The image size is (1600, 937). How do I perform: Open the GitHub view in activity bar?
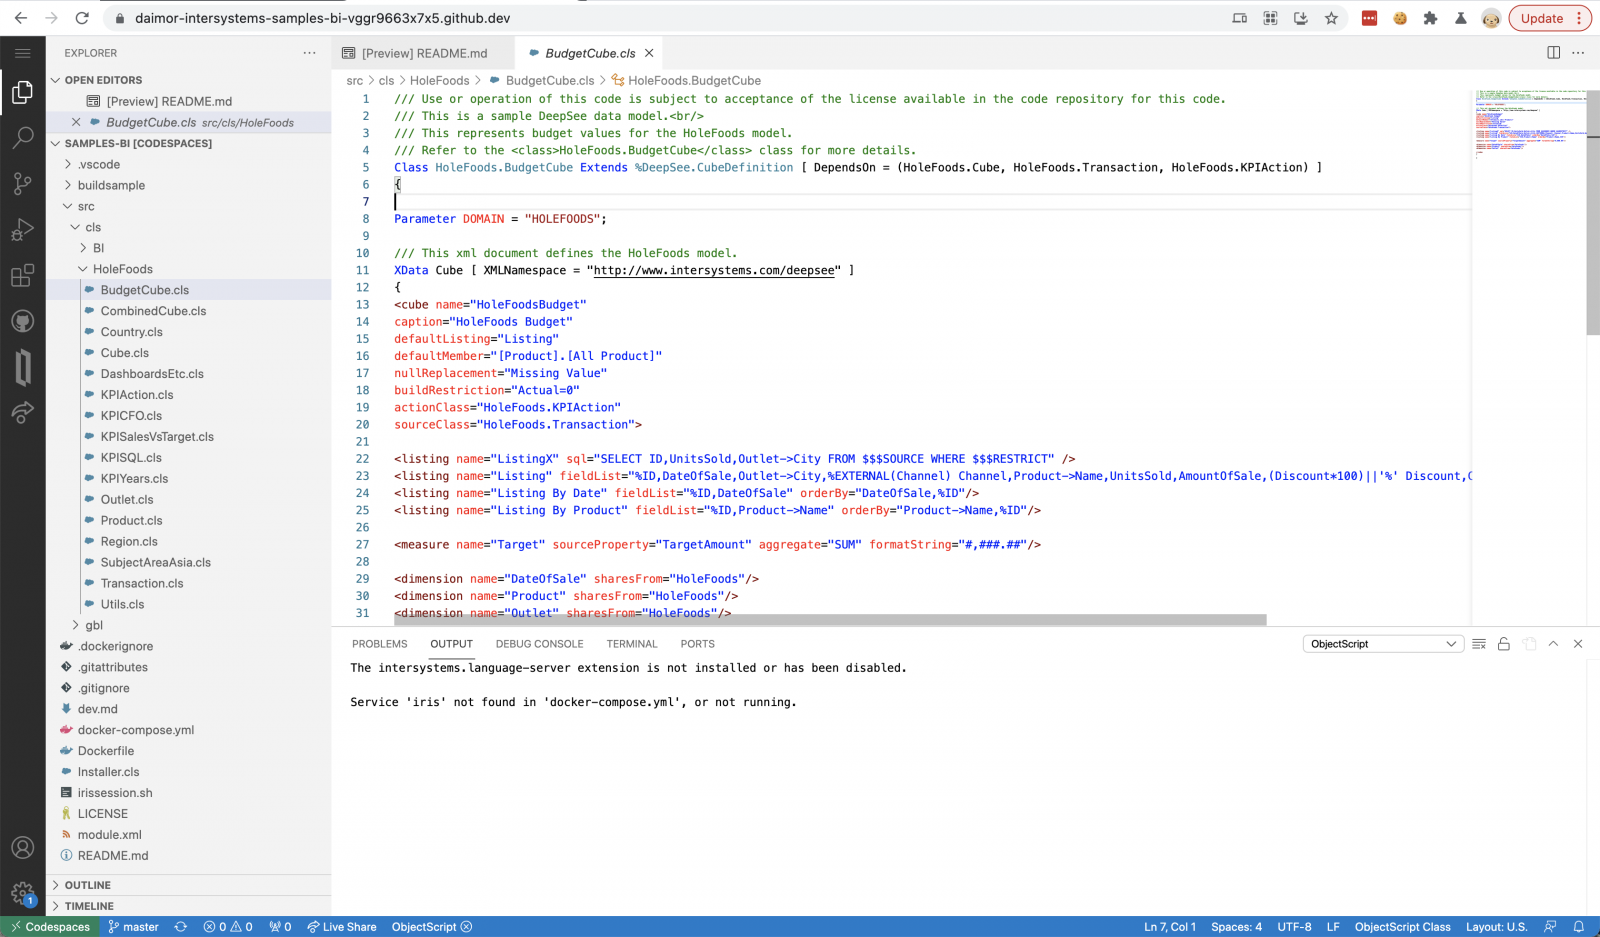pos(22,321)
